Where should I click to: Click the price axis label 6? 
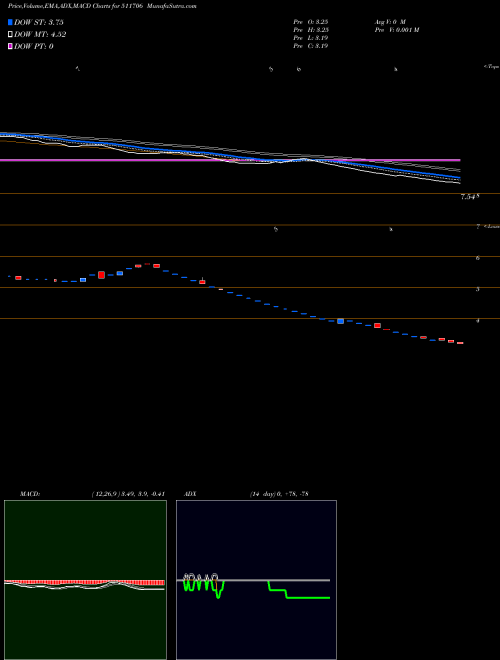pyautogui.click(x=478, y=258)
